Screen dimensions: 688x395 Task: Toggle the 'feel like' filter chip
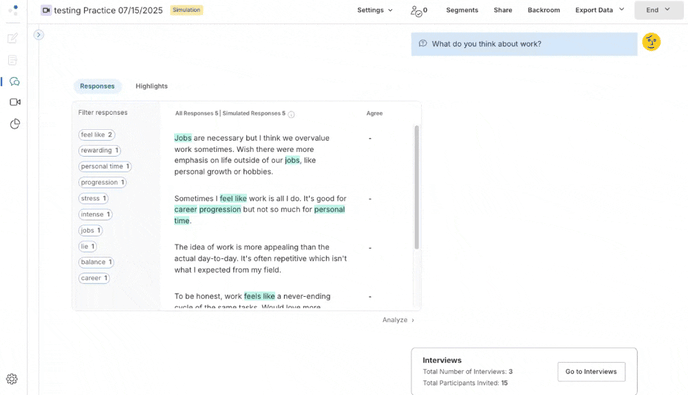(97, 135)
